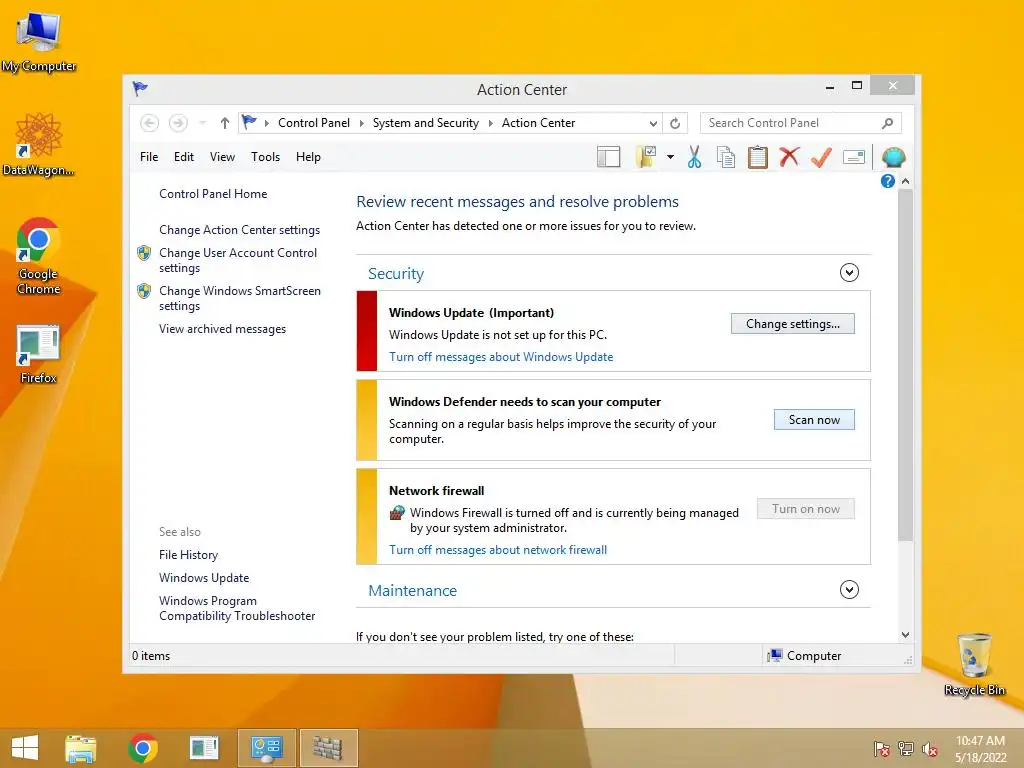Expand submenu arrow after Control Panel
This screenshot has height=768, width=1024.
[361, 123]
